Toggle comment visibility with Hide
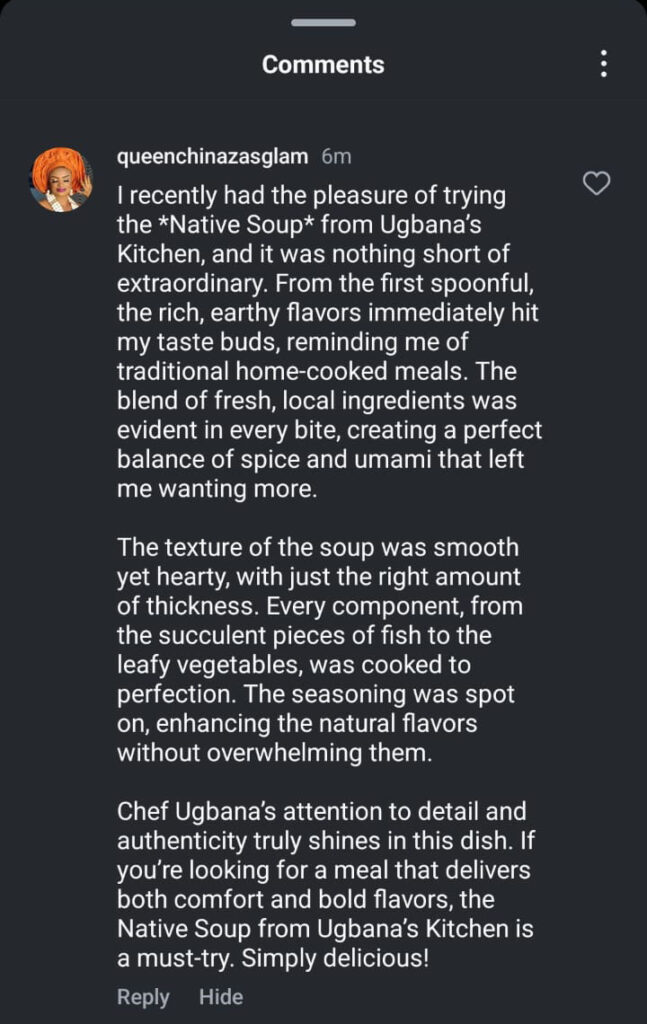The height and width of the screenshot is (1024, 647). tap(221, 996)
